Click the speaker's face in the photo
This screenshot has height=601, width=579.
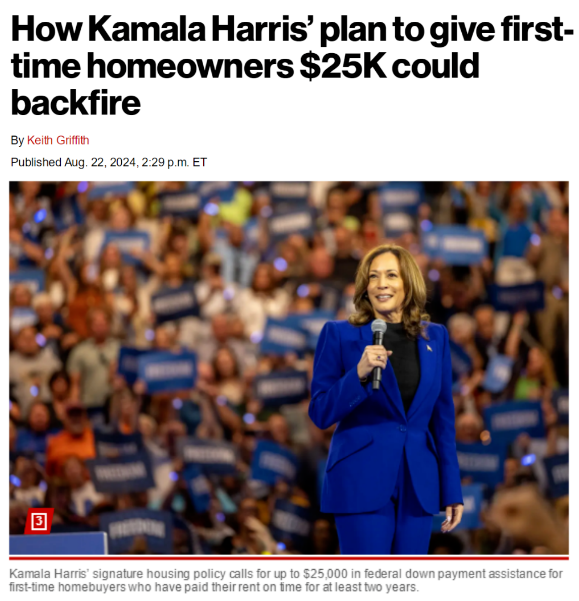(x=384, y=284)
